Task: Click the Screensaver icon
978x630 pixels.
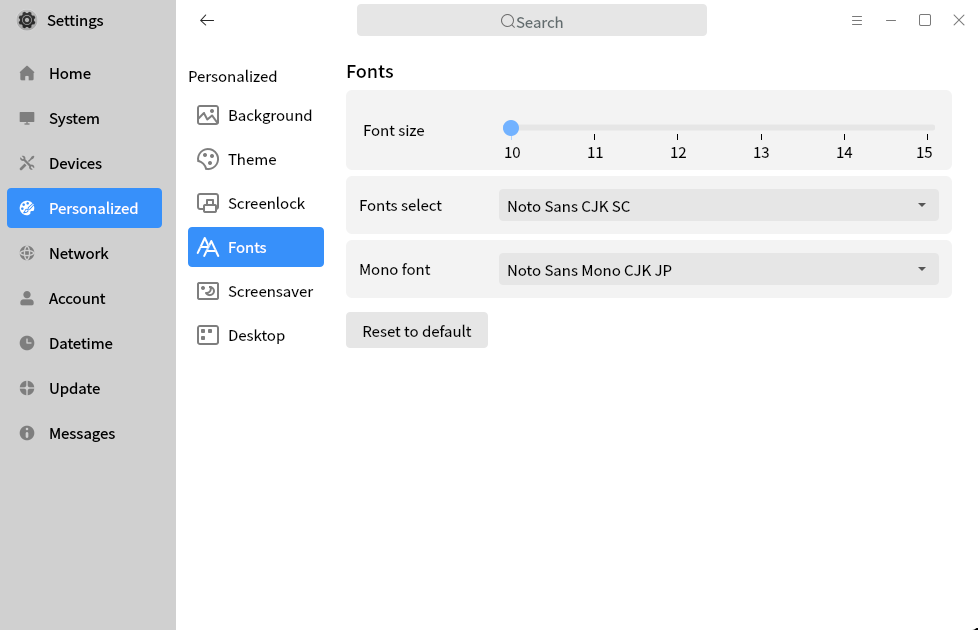Action: point(208,291)
